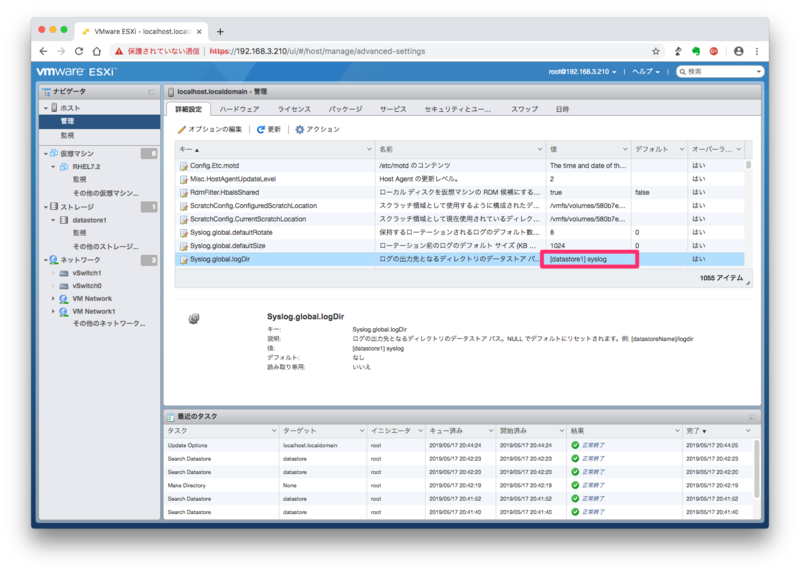Switch to the ハードウェア tab
Viewport: 800px width, 573px height.
pos(239,109)
